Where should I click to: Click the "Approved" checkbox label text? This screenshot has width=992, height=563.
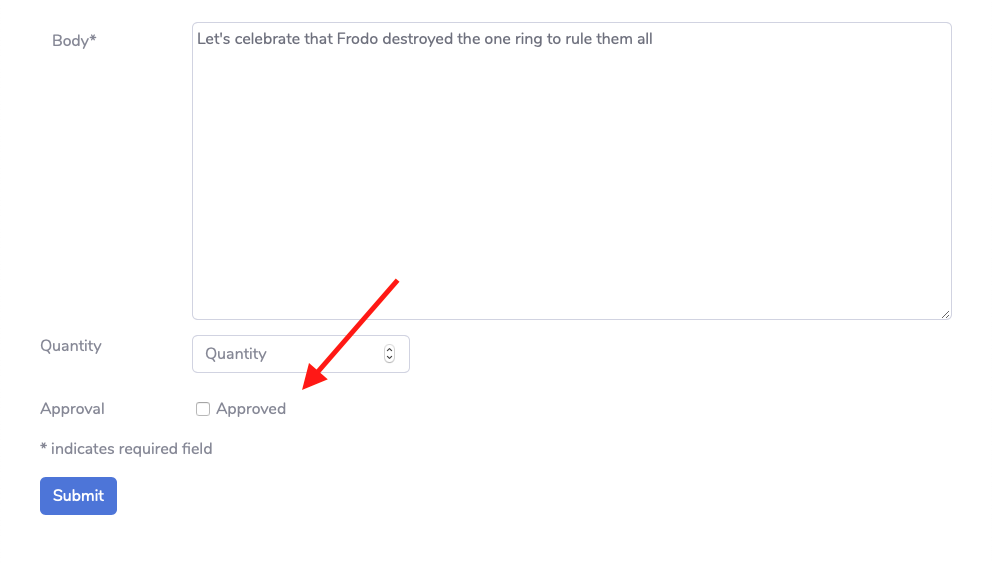(251, 409)
